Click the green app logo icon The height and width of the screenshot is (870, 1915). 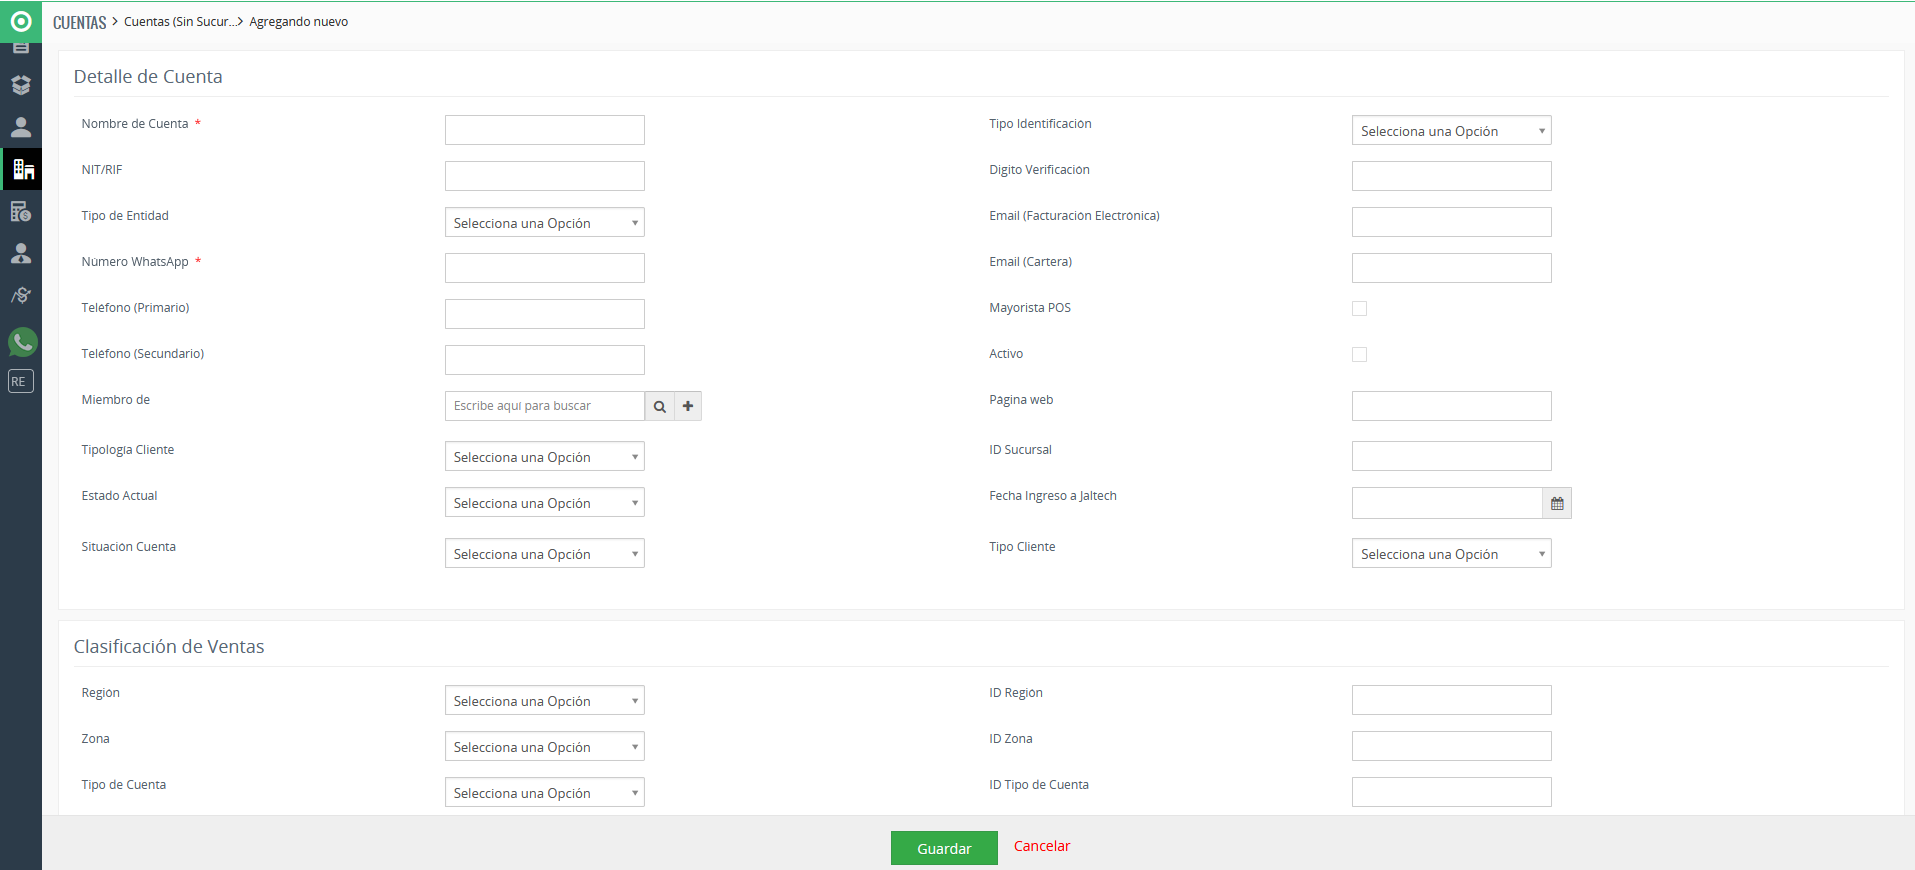point(21,21)
